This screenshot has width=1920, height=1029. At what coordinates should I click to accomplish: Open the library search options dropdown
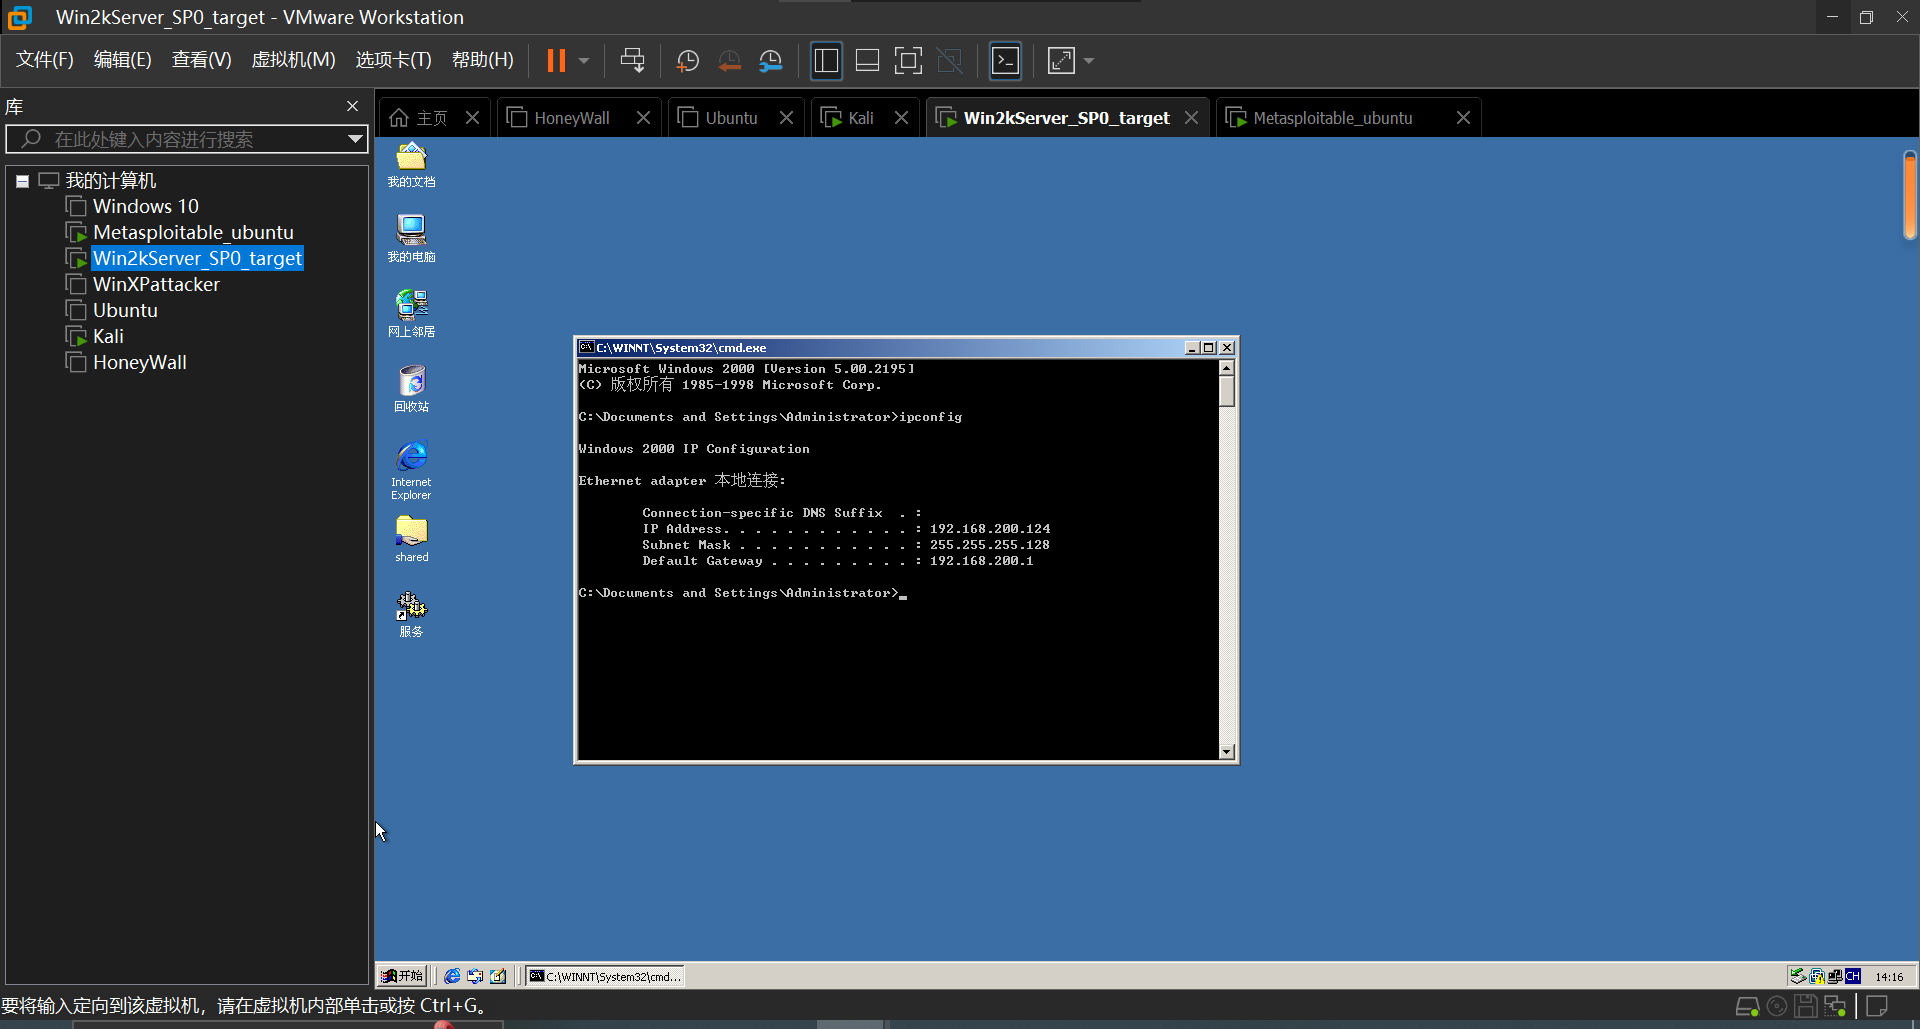355,139
